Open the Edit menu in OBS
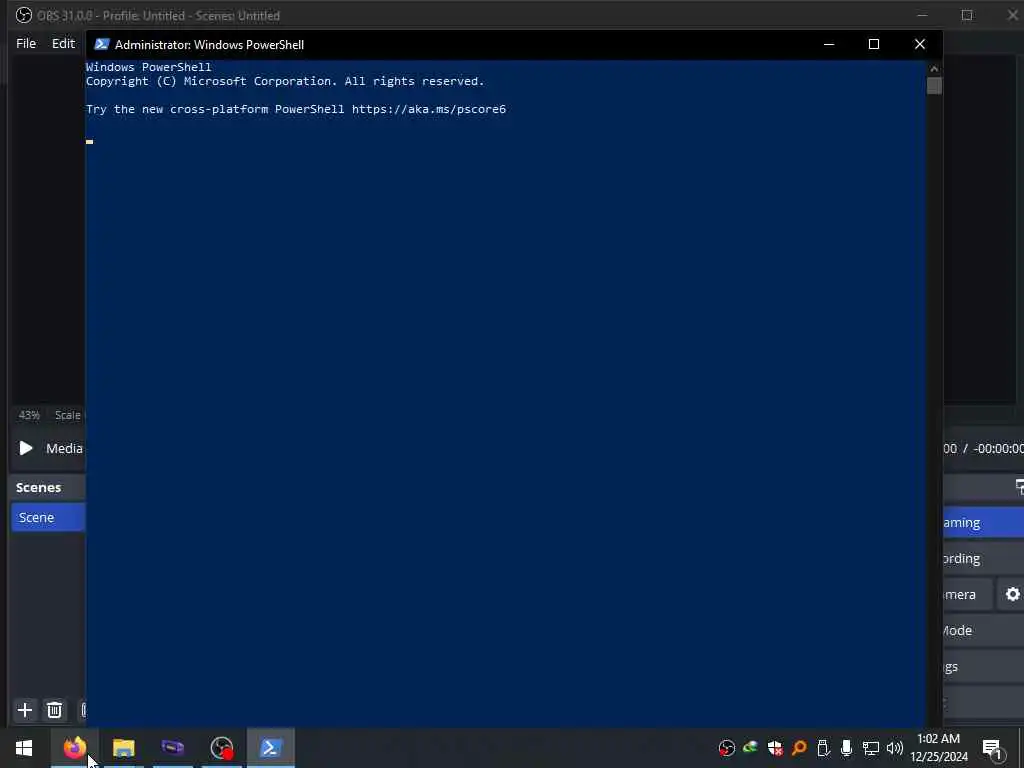 tap(63, 43)
